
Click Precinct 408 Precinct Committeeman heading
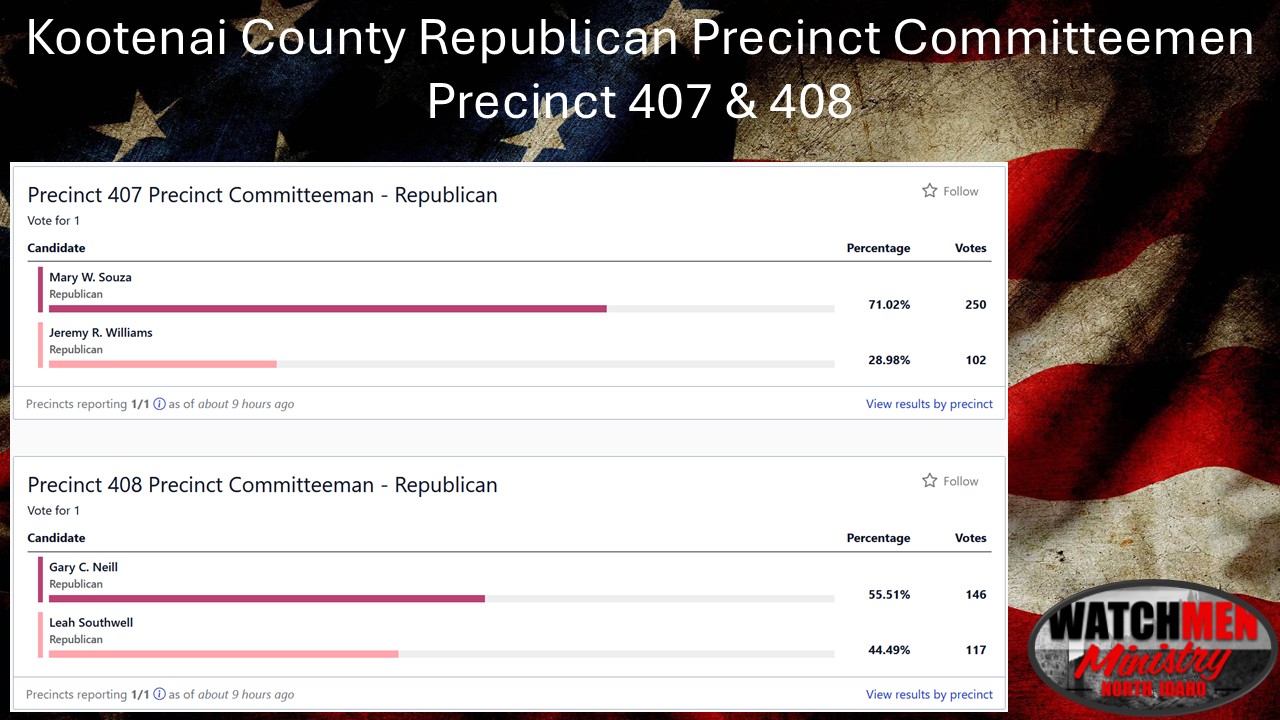click(x=262, y=485)
